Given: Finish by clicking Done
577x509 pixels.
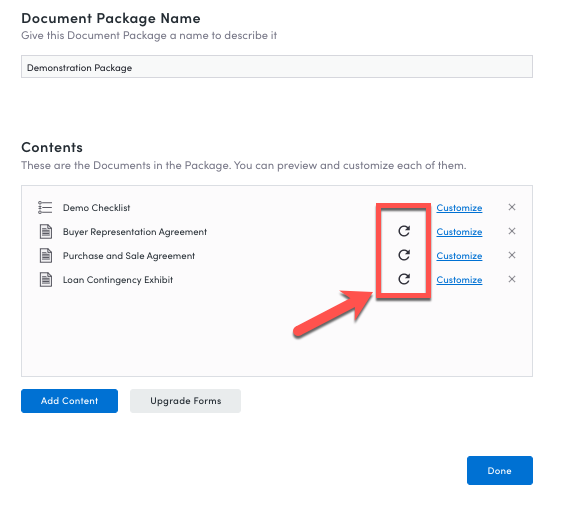Looking at the screenshot, I should pyautogui.click(x=500, y=470).
